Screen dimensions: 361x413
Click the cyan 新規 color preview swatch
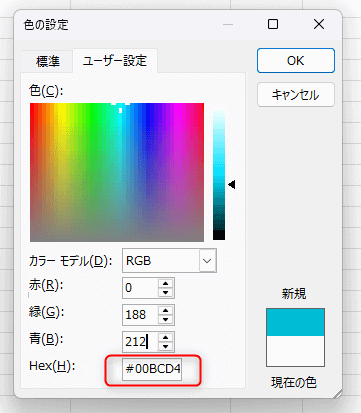pos(295,322)
